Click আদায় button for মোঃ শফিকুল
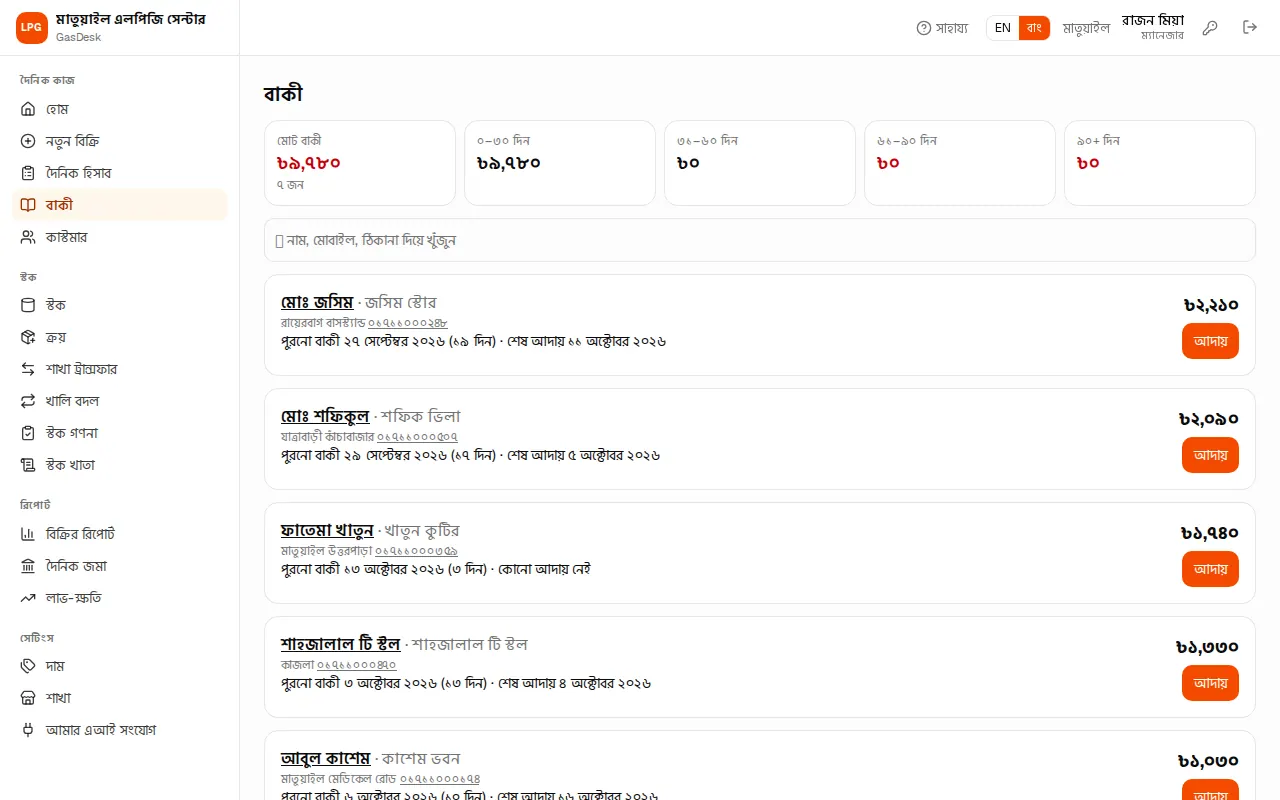This screenshot has height=800, width=1280. [1210, 455]
